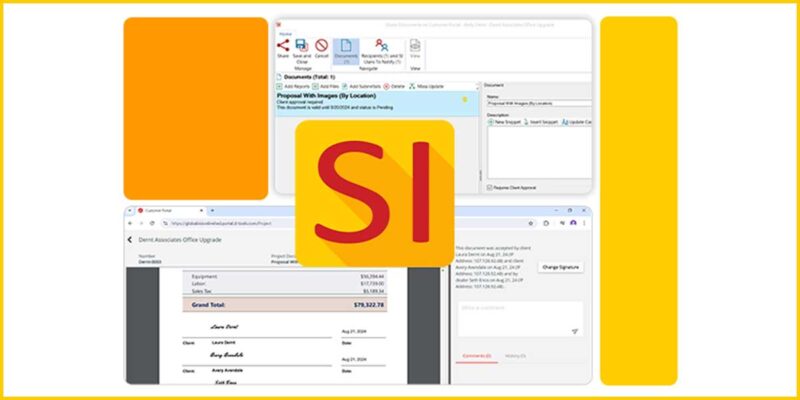This screenshot has height=400, width=800.
Task: Send the comment with the arrow icon
Action: (x=575, y=332)
